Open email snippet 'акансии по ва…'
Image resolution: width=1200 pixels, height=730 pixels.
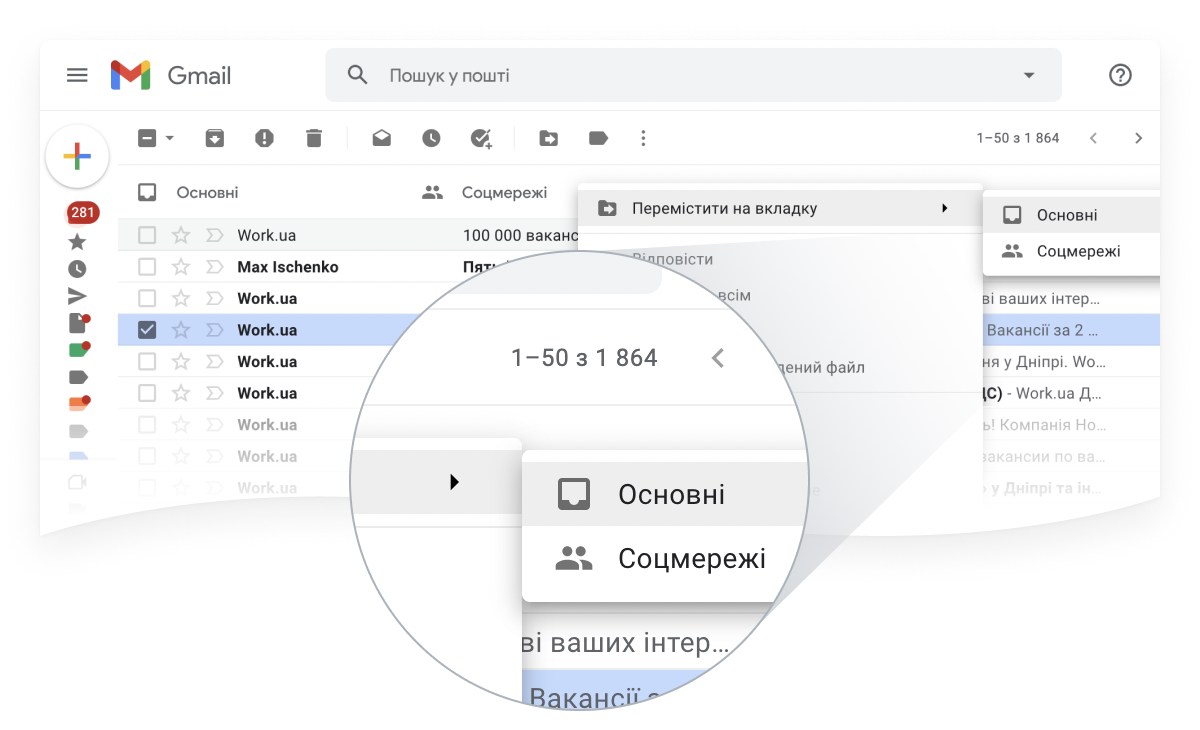[1043, 456]
